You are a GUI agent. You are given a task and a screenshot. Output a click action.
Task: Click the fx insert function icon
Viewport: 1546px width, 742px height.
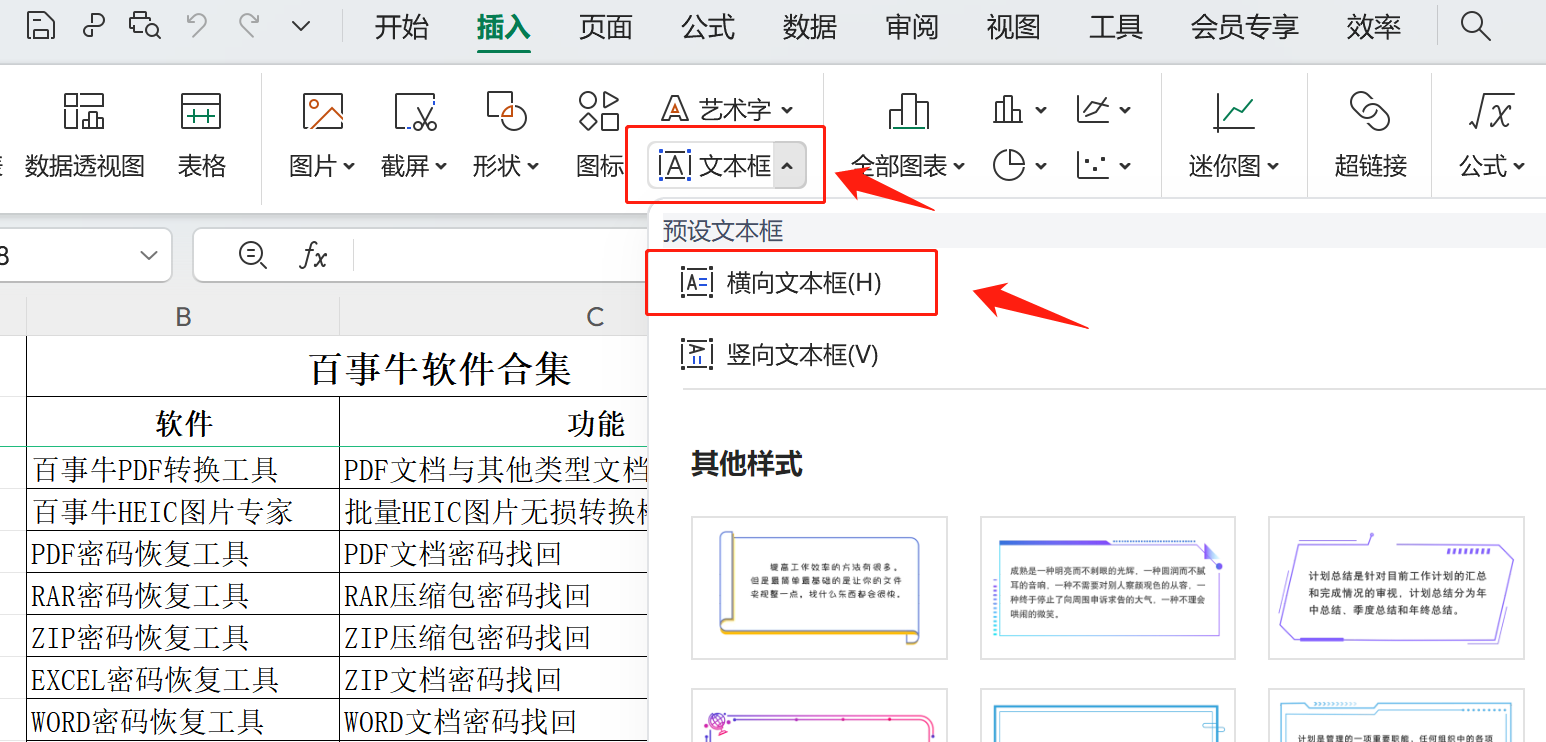tap(314, 256)
